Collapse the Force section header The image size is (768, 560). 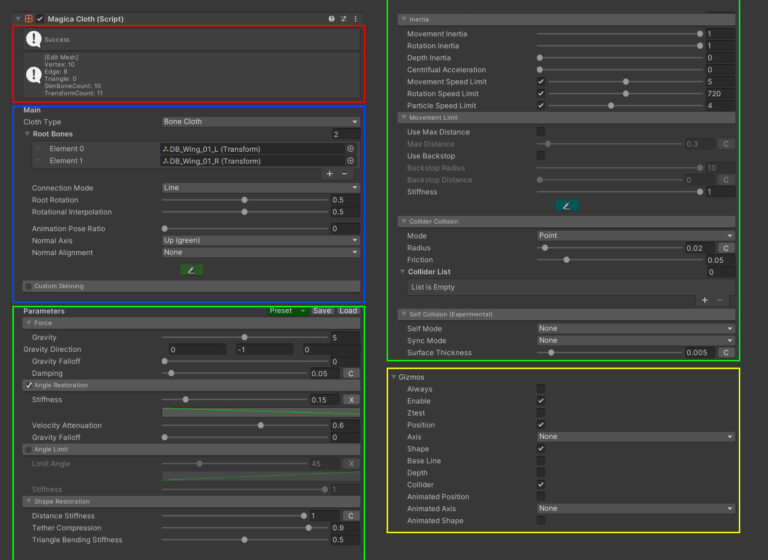tap(191, 323)
